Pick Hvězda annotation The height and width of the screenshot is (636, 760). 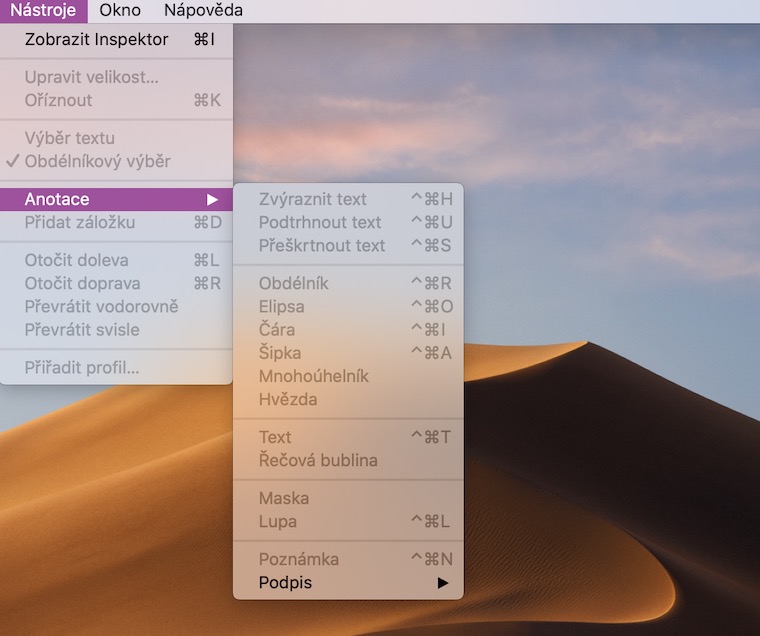click(348, 400)
